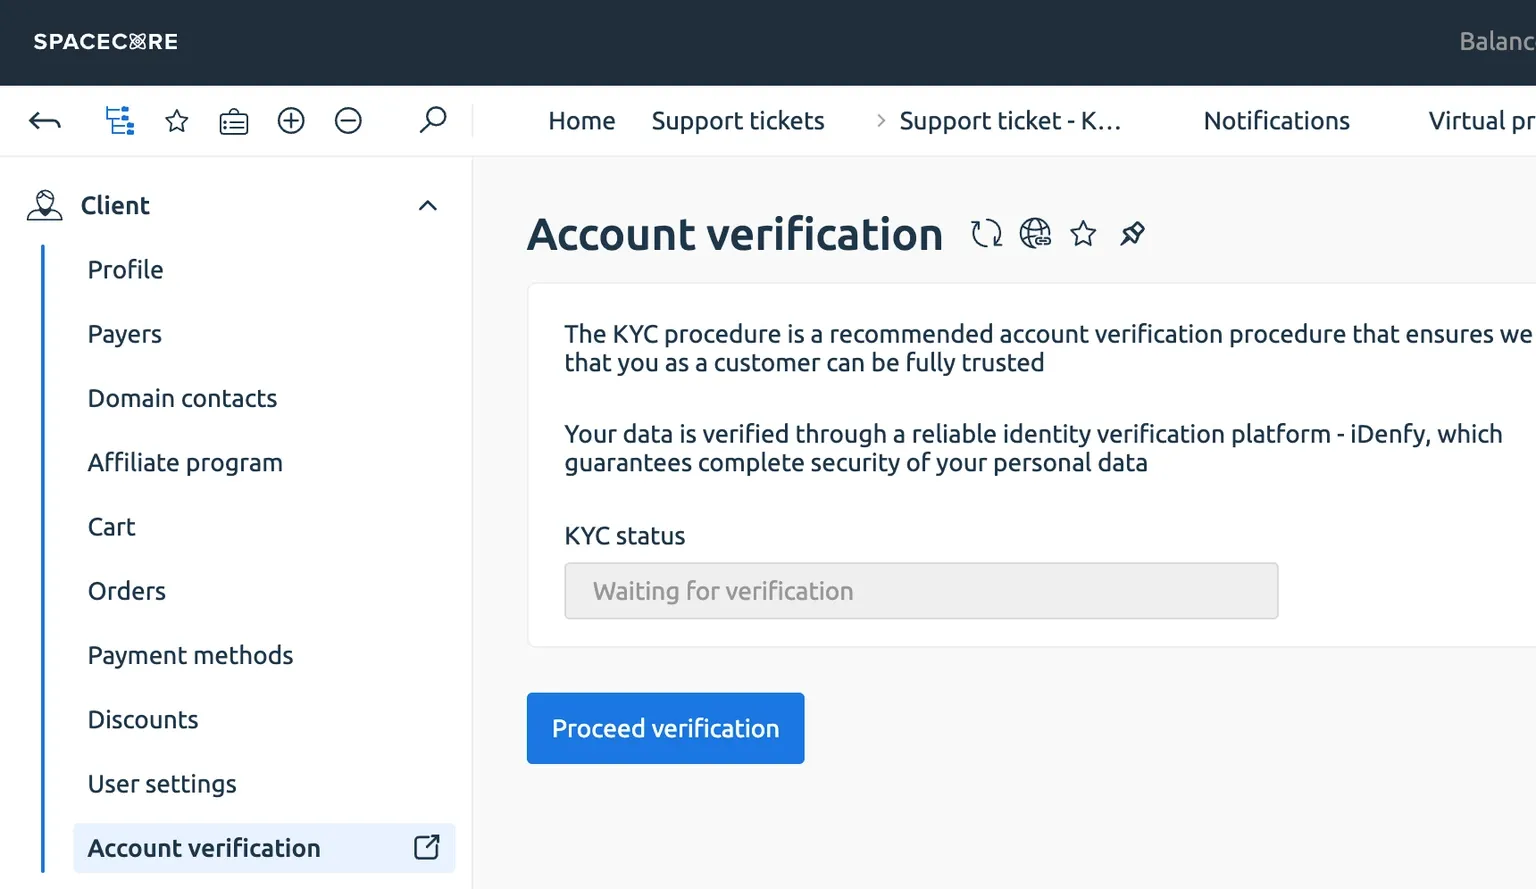Open the Support tickets tab
Screen dimensions: 1536x889
pos(738,121)
